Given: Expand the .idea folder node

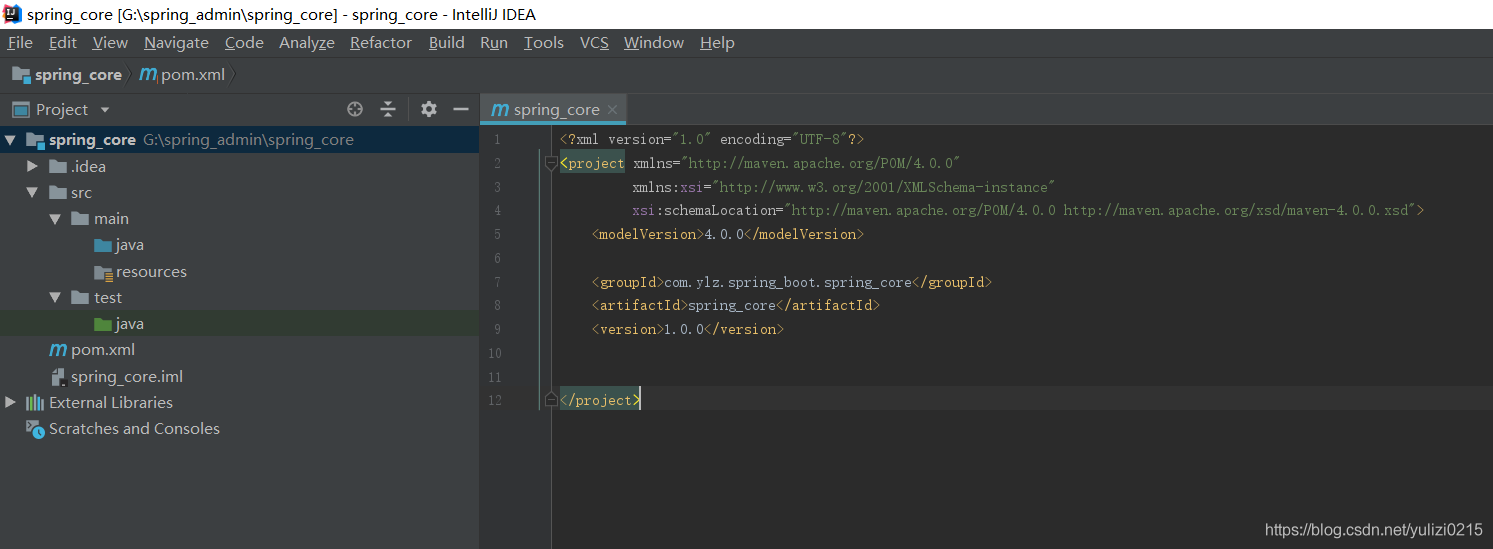Looking at the screenshot, I should pyautogui.click(x=32, y=166).
